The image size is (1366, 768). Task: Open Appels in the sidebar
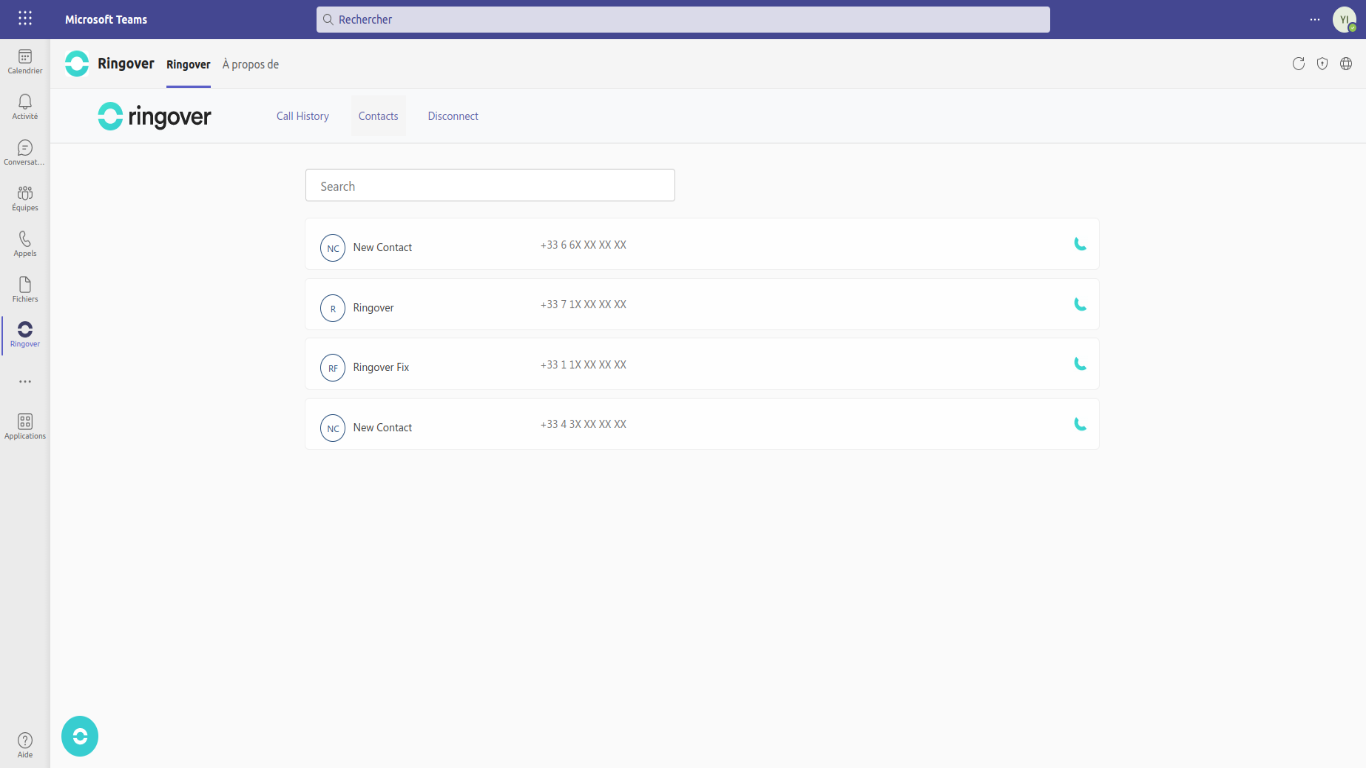click(25, 243)
